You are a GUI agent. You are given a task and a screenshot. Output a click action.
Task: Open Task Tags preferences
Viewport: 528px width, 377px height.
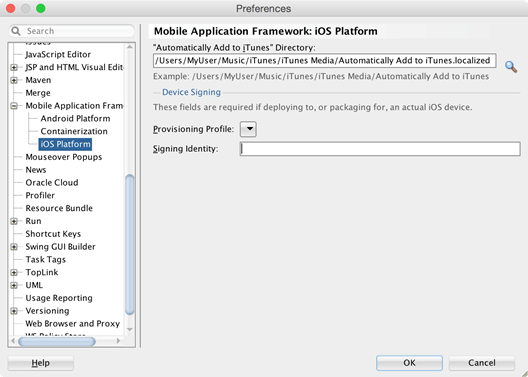[45, 260]
